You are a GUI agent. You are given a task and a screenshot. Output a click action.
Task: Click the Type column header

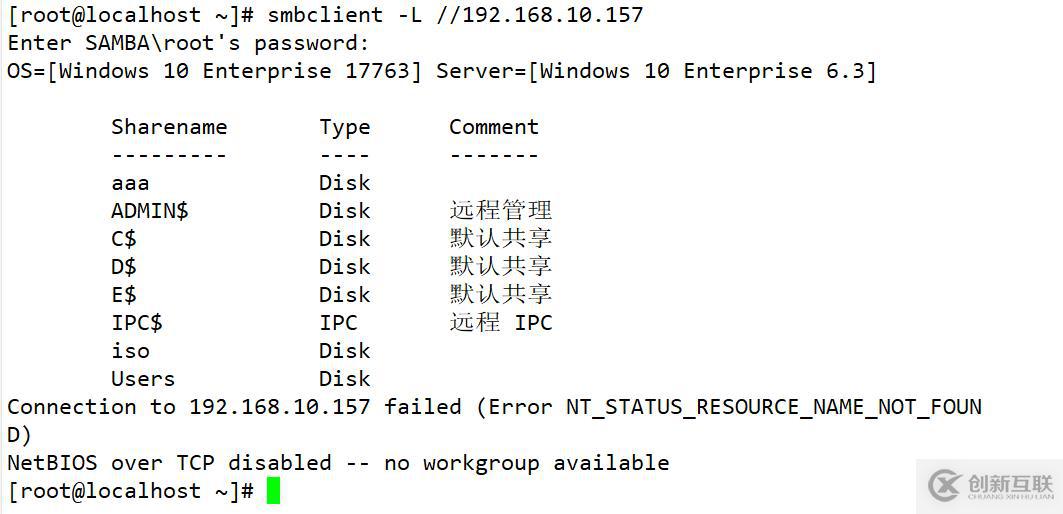[x=344, y=127]
